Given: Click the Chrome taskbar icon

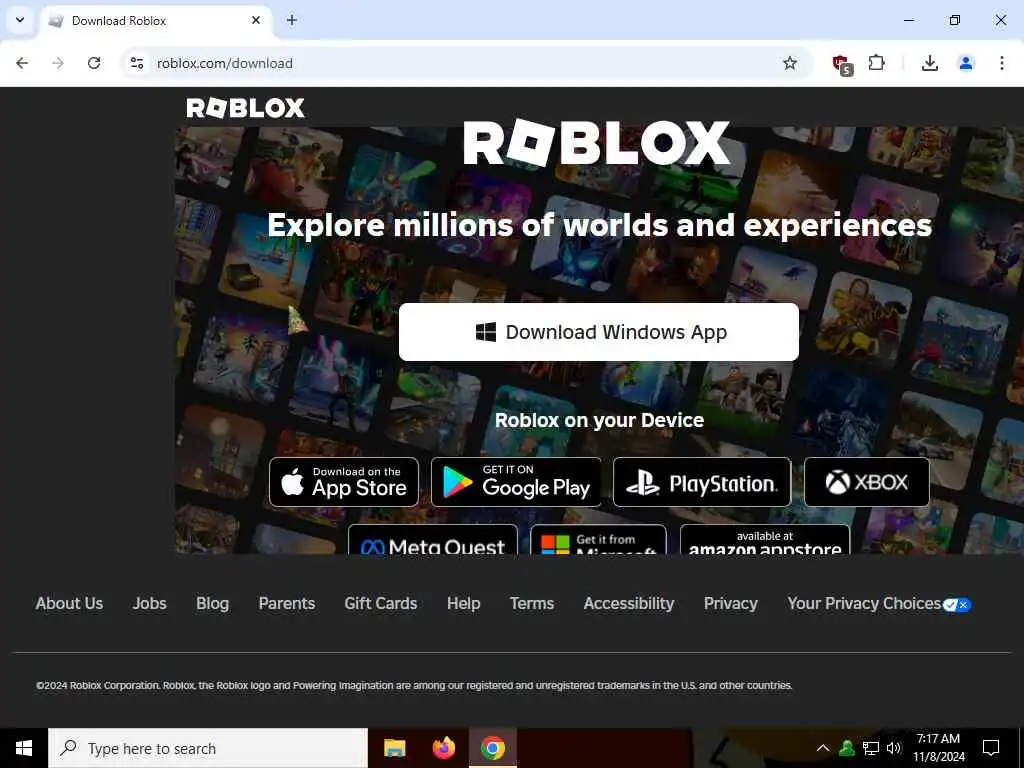Looking at the screenshot, I should [493, 748].
